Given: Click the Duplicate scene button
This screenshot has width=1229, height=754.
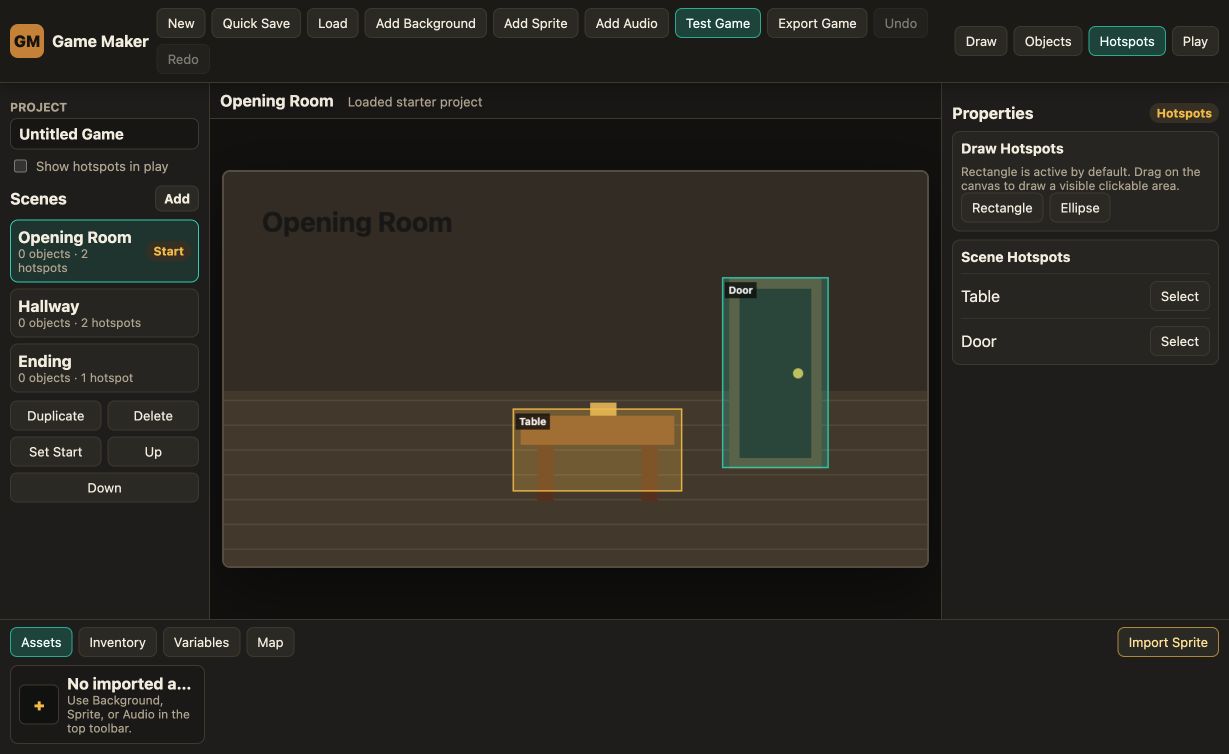Looking at the screenshot, I should point(56,416).
